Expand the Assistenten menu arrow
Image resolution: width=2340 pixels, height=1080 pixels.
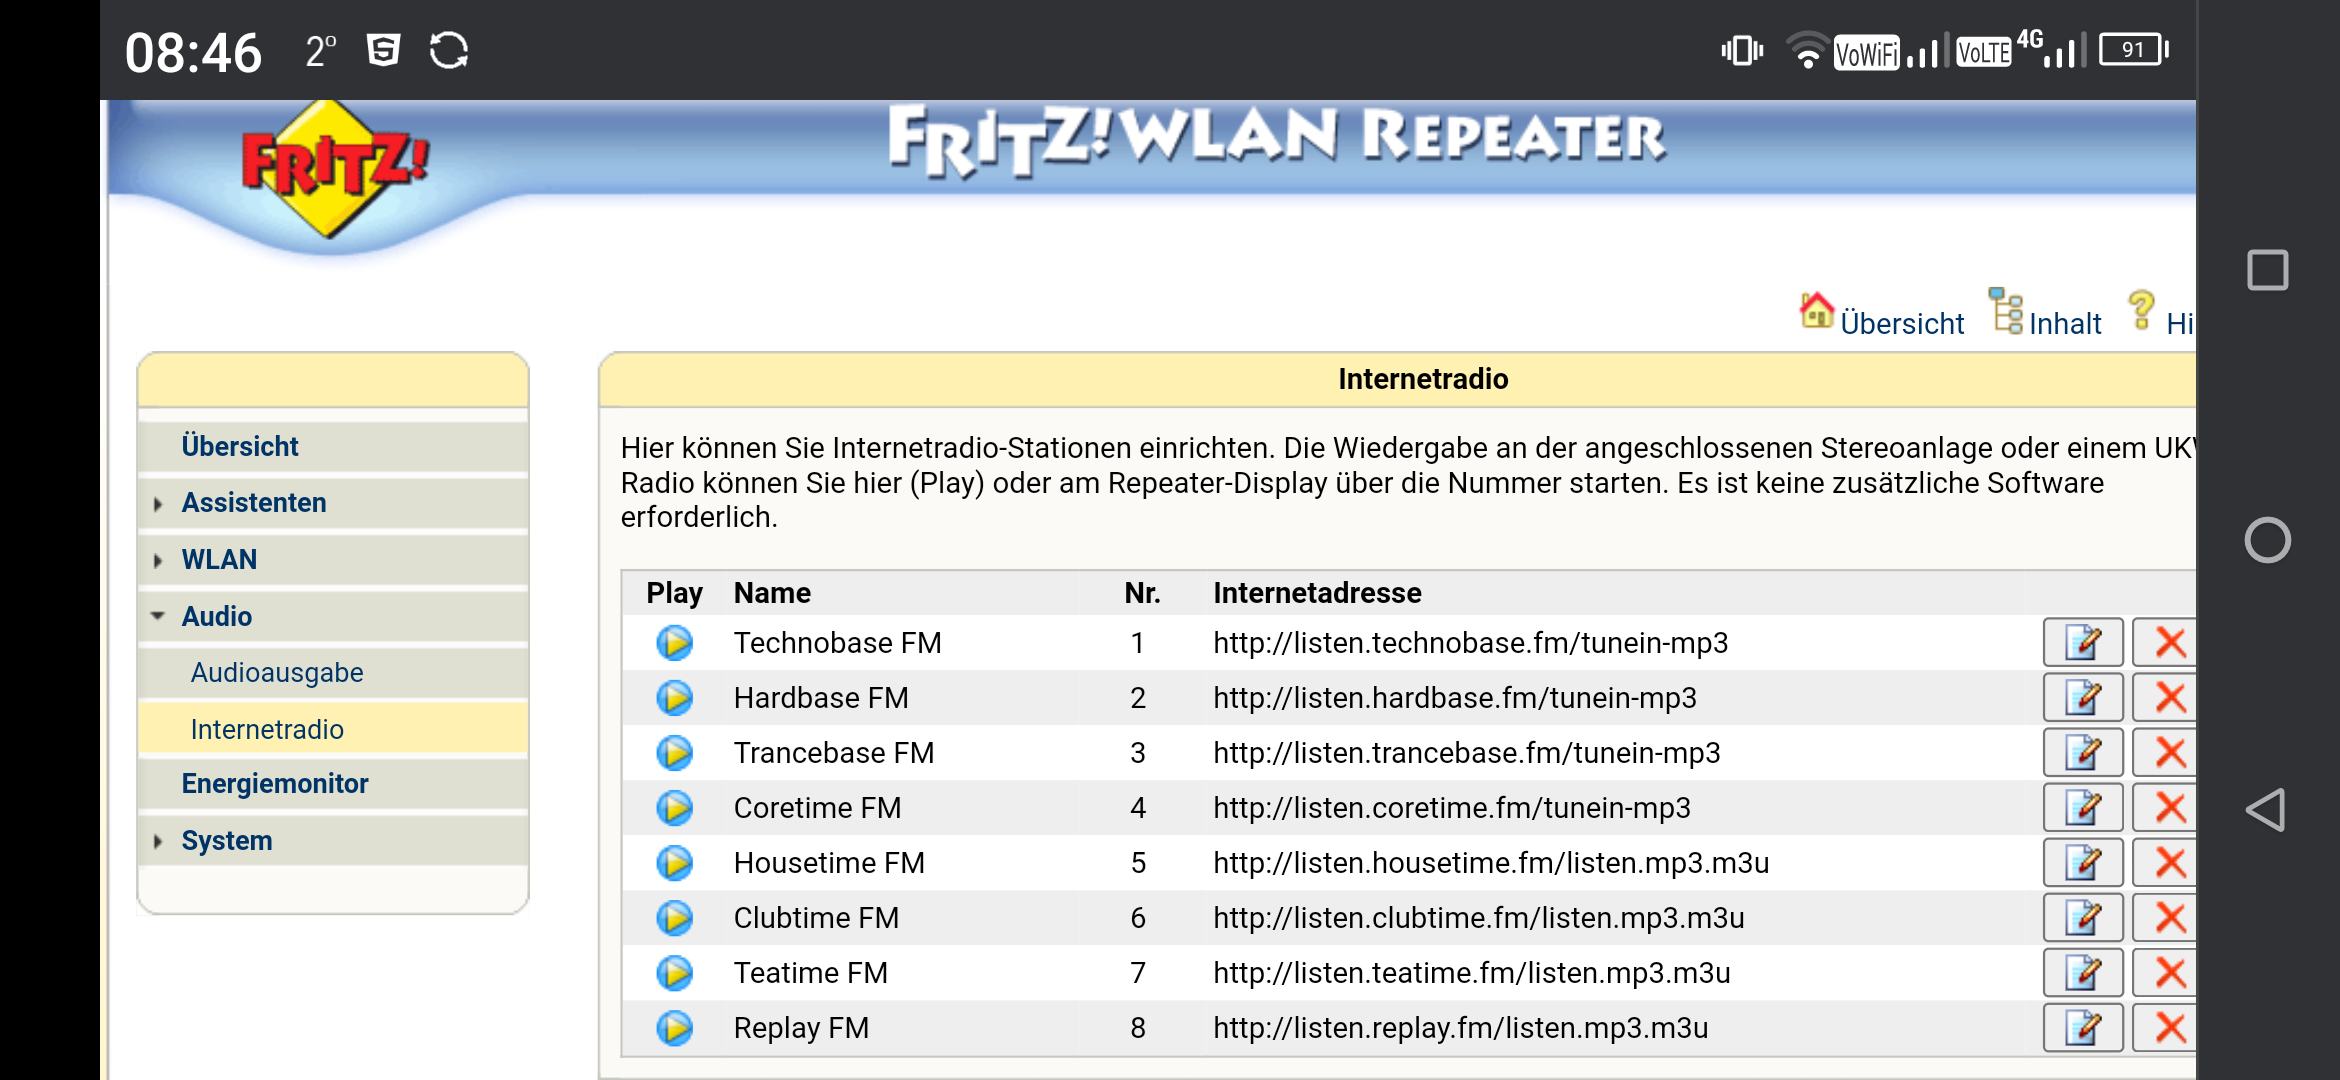(158, 504)
